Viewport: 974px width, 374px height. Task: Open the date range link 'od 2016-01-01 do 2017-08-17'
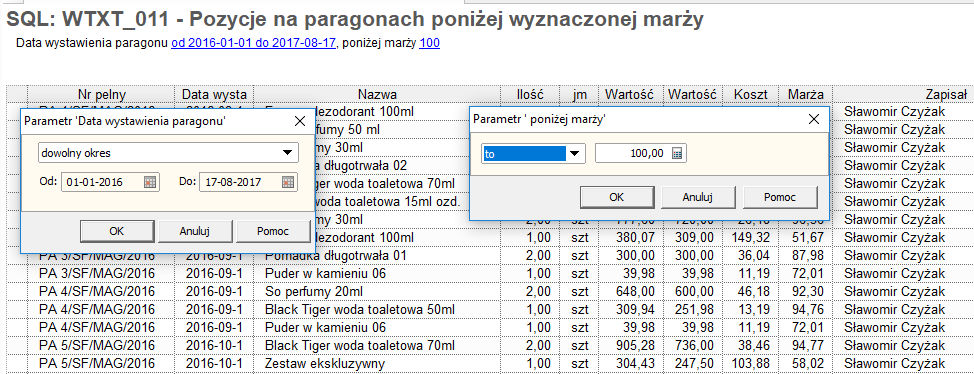(253, 43)
